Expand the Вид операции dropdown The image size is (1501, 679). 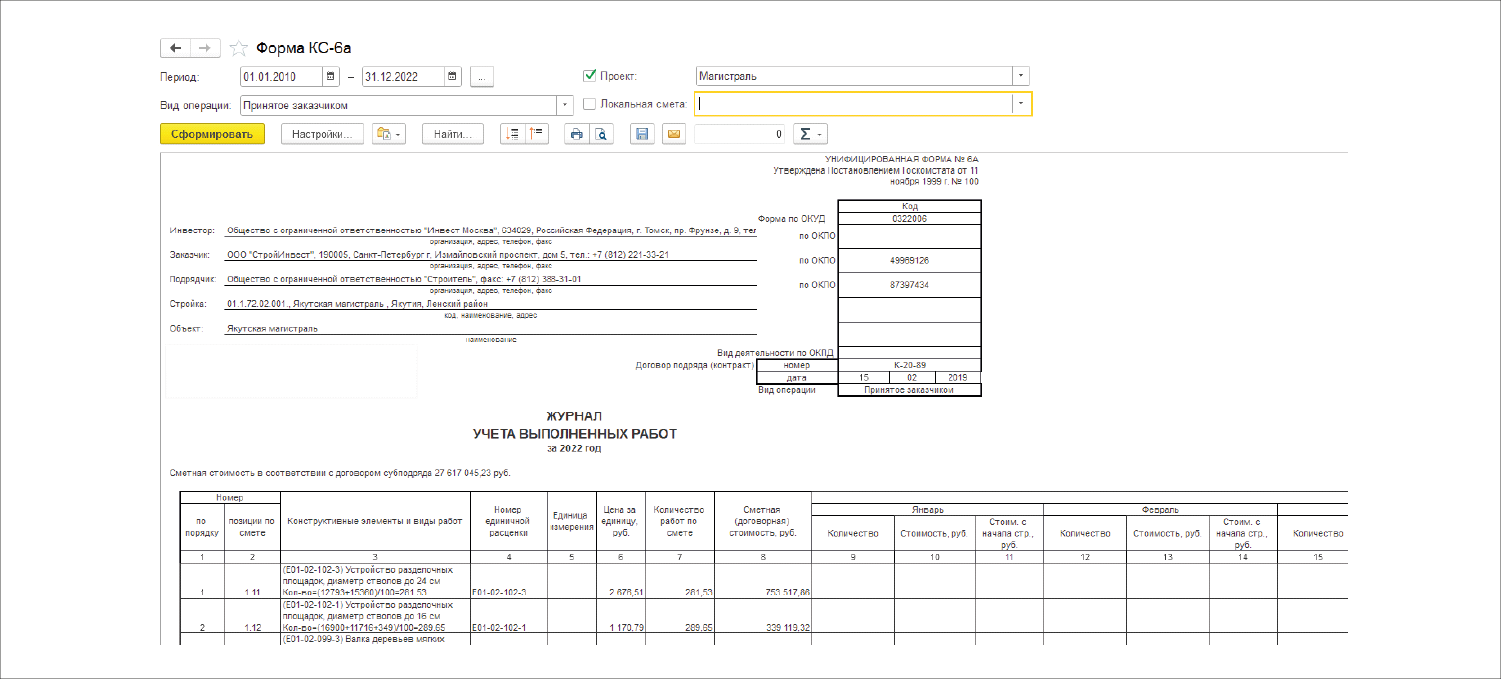coord(565,104)
